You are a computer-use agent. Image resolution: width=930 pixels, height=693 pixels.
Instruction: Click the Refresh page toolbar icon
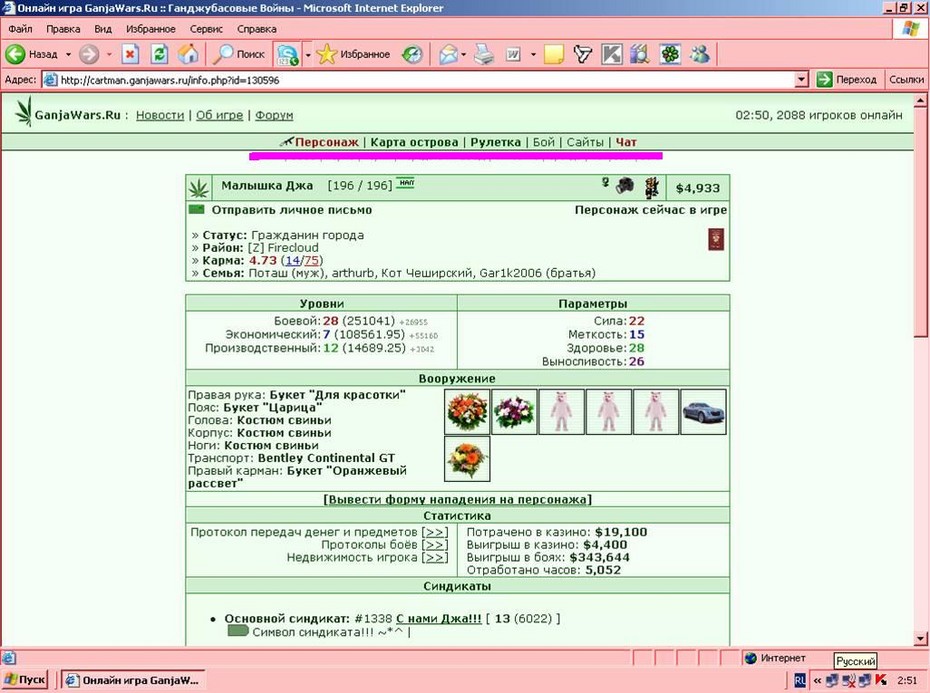click(159, 54)
